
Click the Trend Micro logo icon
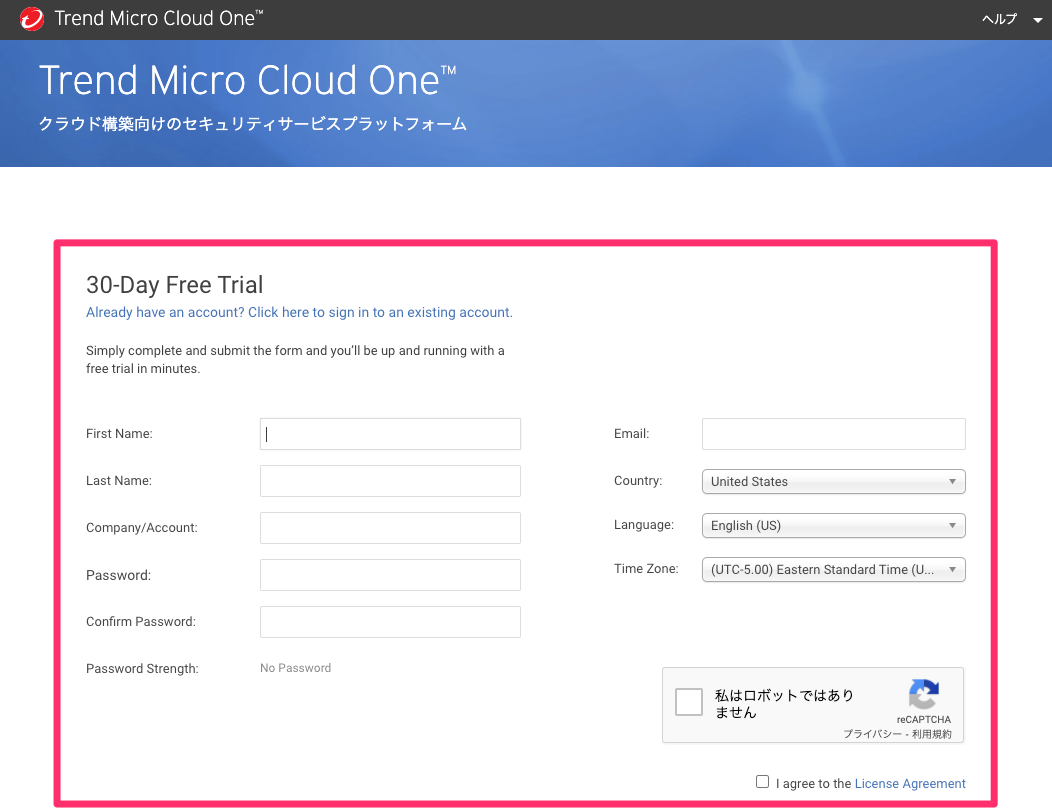click(31, 18)
